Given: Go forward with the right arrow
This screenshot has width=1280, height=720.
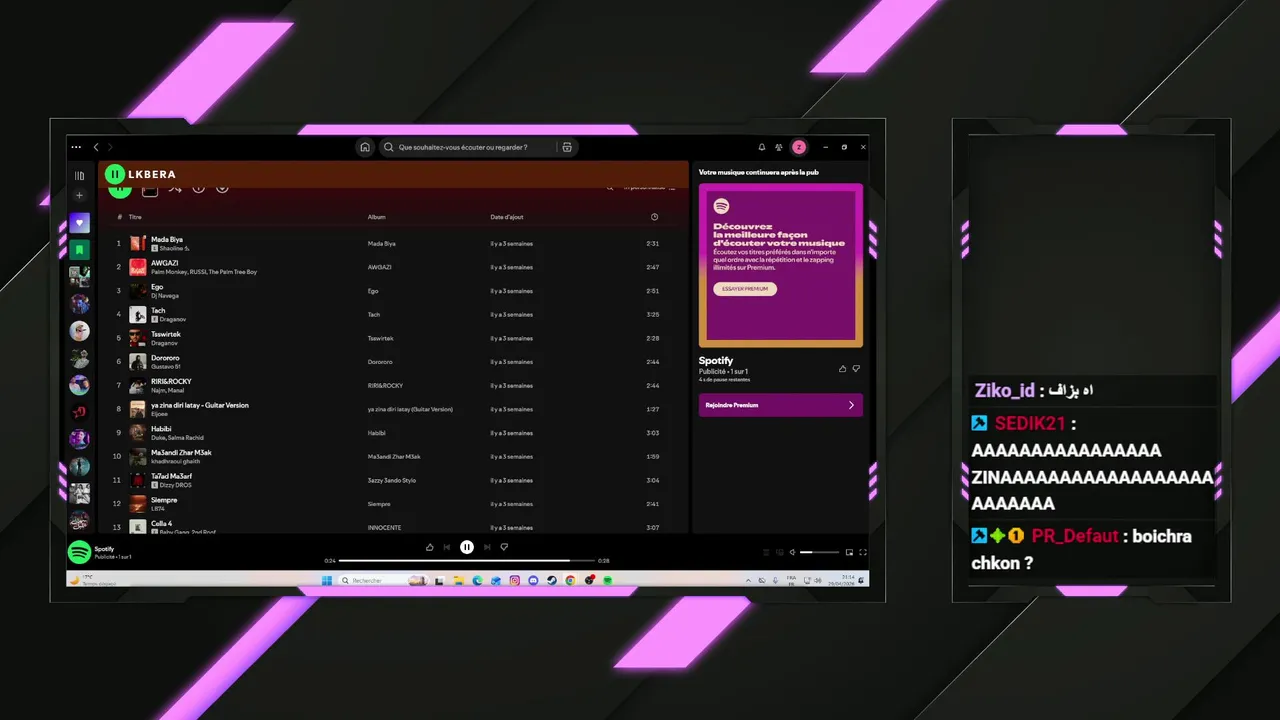Looking at the screenshot, I should tap(110, 147).
